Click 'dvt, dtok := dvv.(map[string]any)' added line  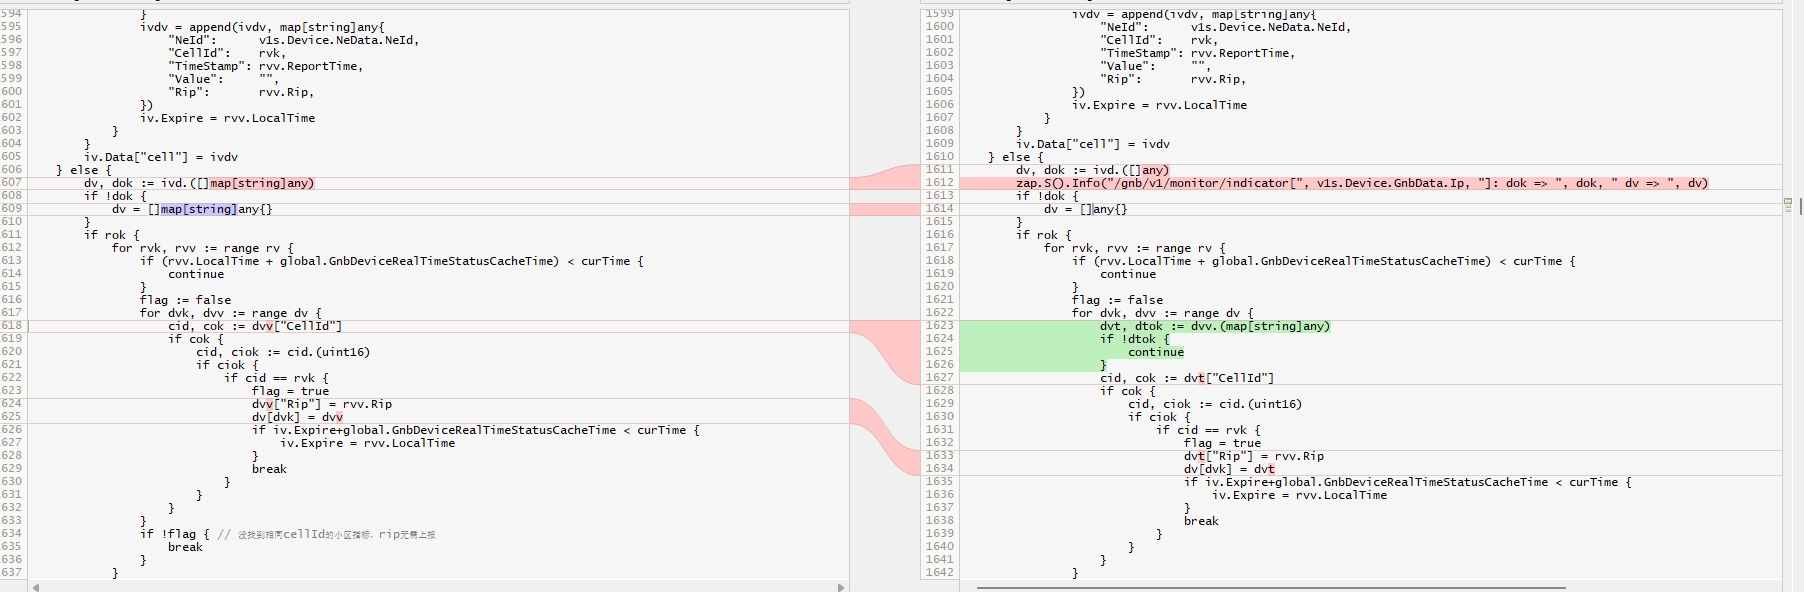click(1214, 326)
